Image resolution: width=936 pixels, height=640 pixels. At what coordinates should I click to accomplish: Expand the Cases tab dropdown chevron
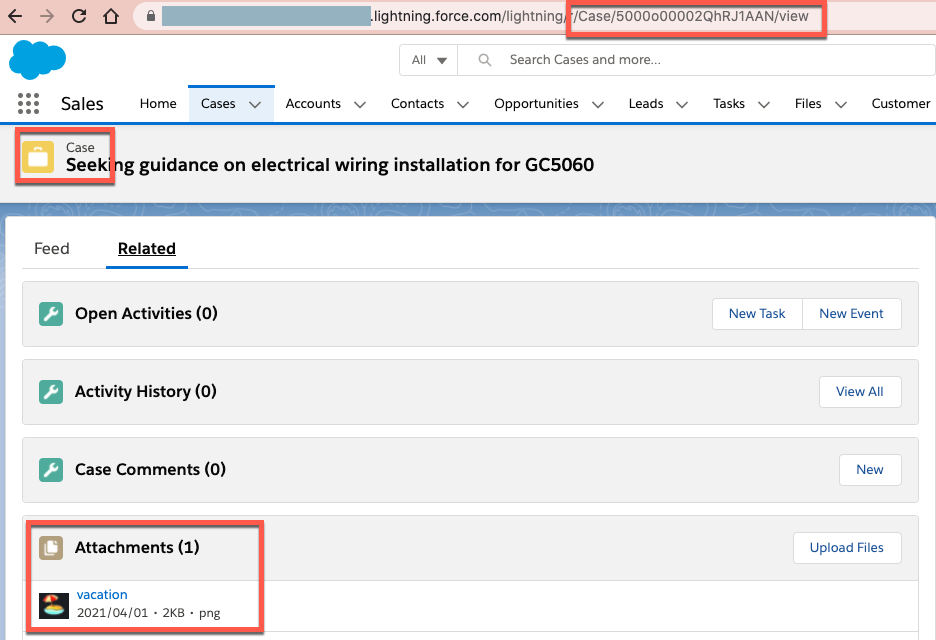(255, 104)
